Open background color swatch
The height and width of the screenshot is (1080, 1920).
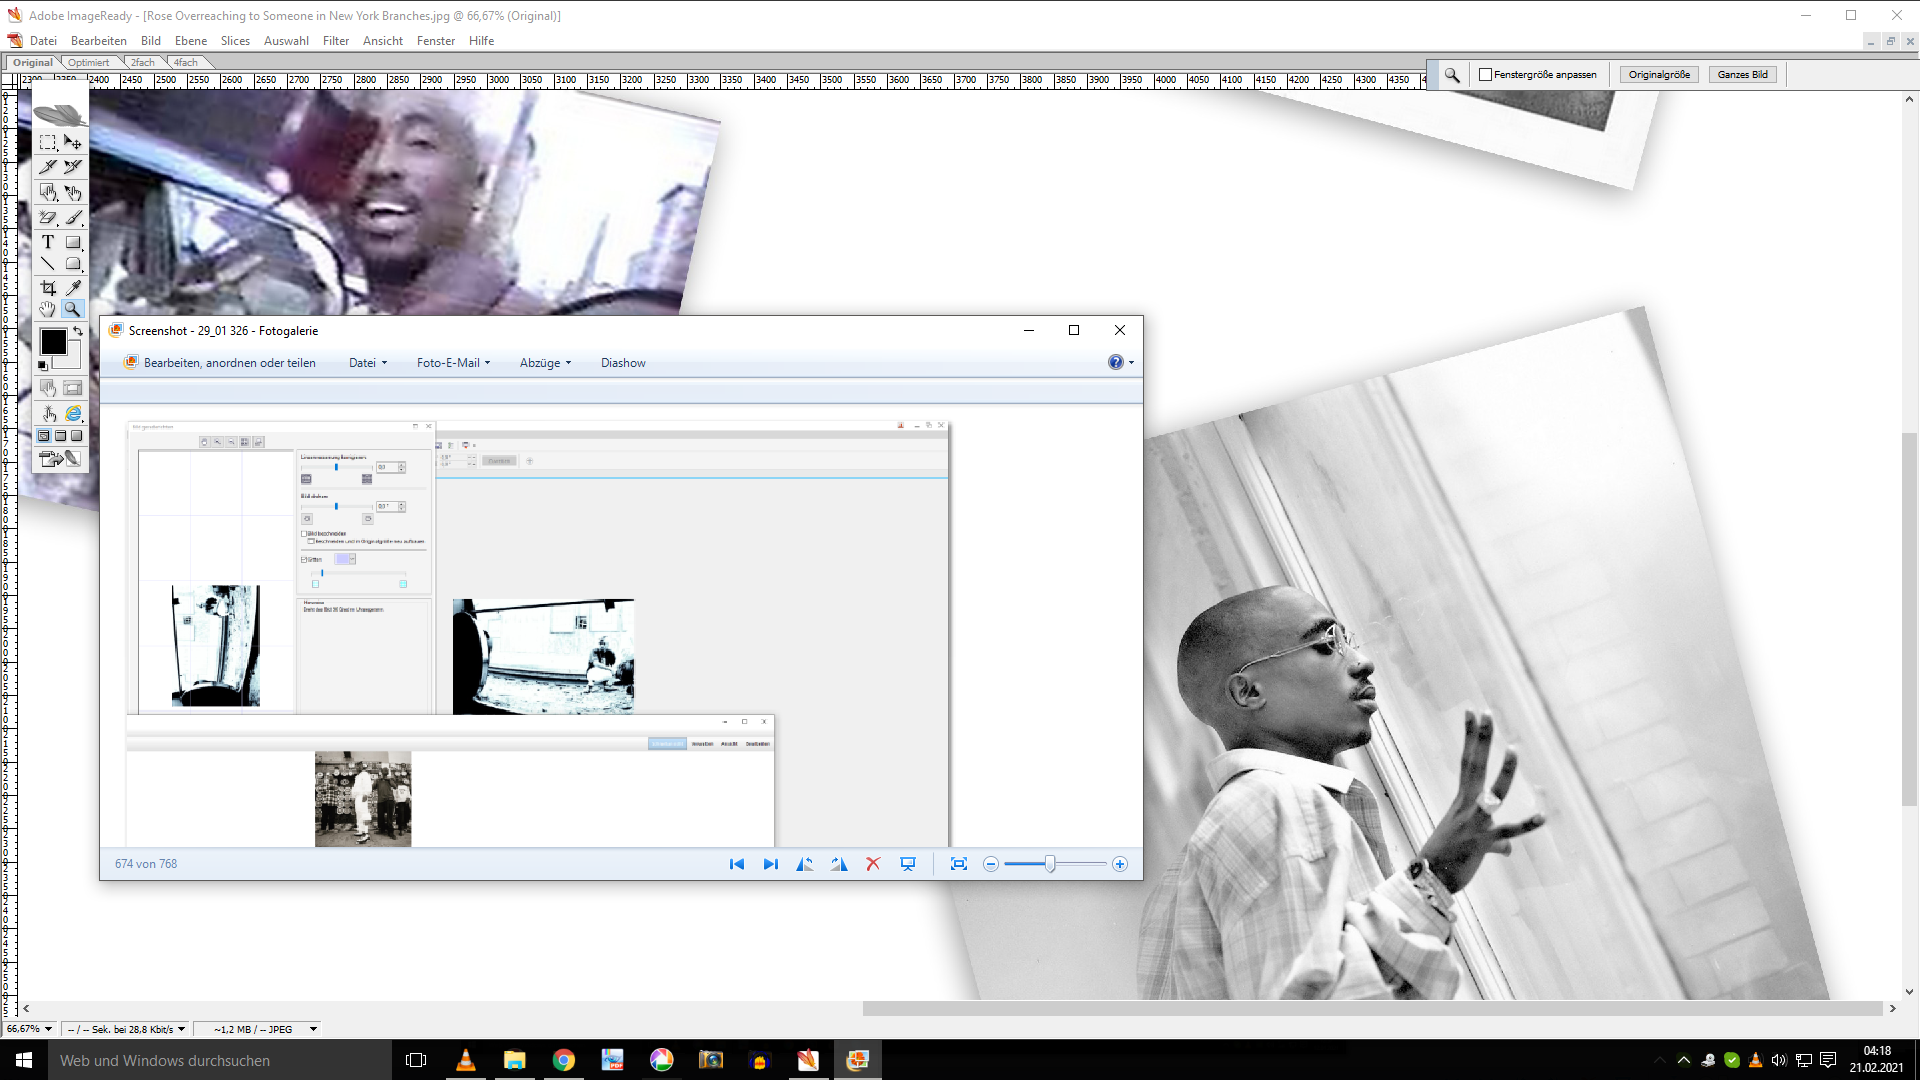(72, 360)
